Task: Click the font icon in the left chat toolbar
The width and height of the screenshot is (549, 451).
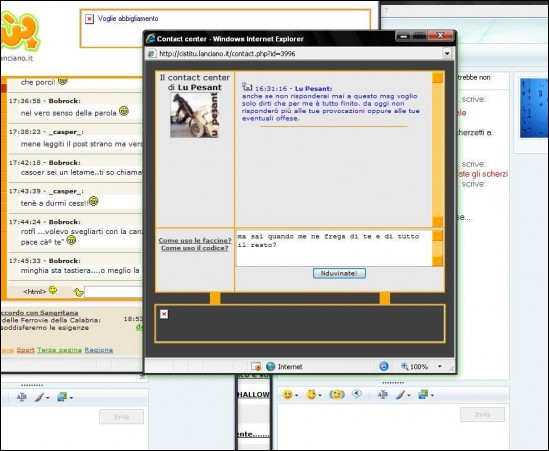Action: 22,397
